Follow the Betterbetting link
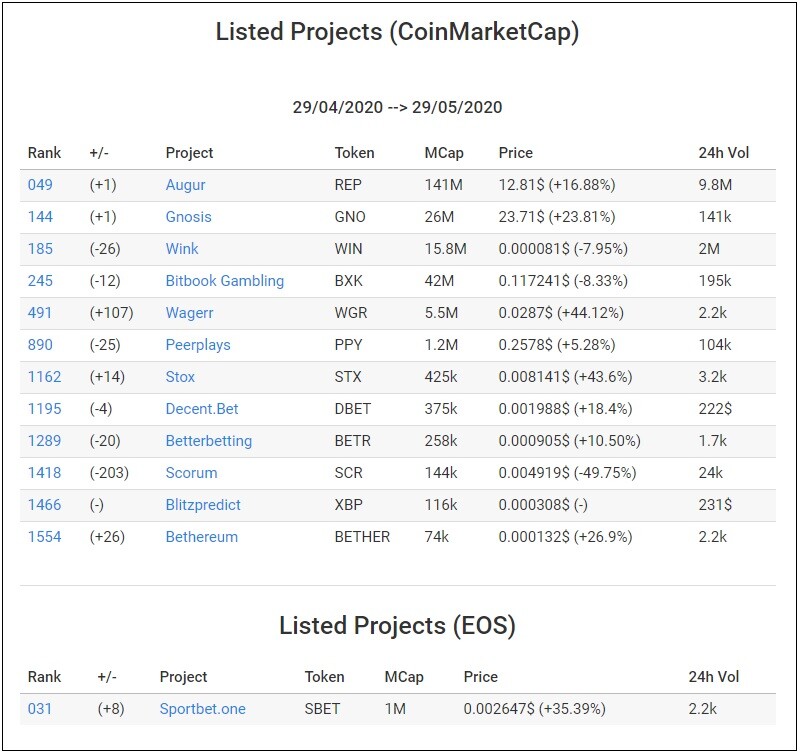Image resolution: width=800 pixels, height=754 pixels. click(209, 441)
